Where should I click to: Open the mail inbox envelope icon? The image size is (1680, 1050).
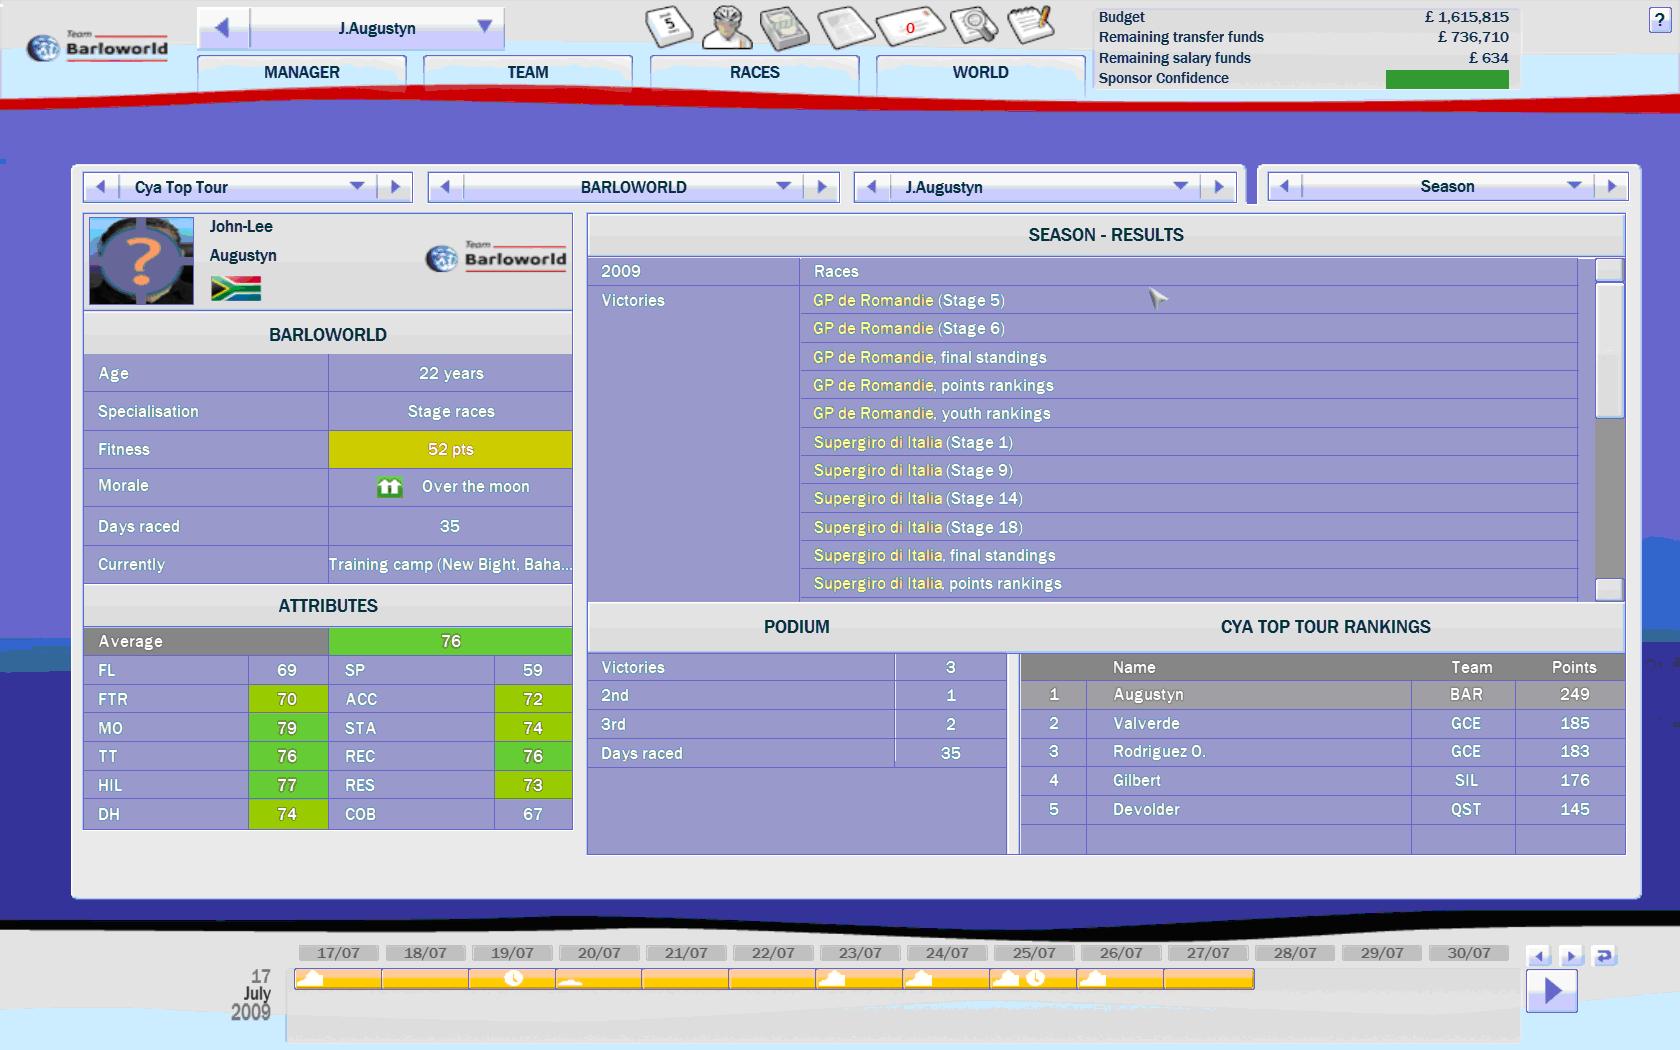pos(909,26)
